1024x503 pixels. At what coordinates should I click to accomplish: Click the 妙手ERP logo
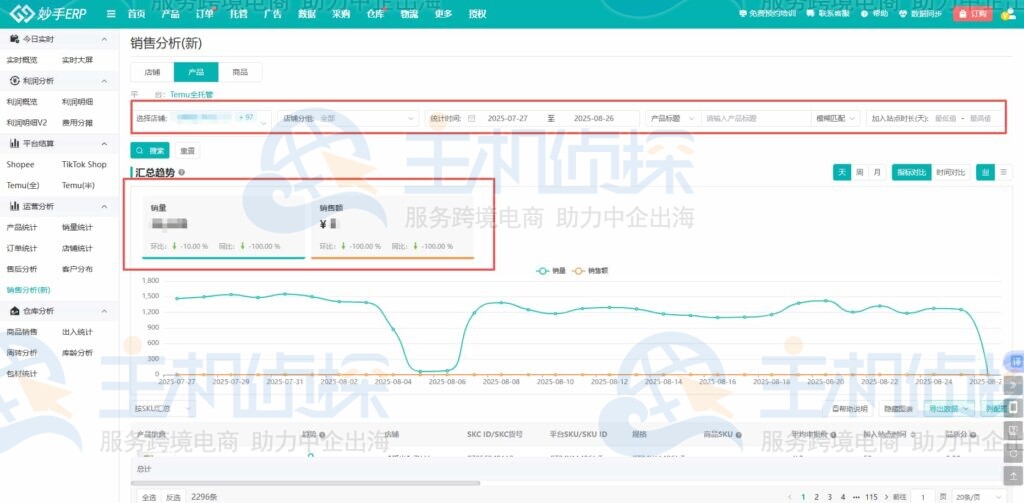click(x=48, y=14)
